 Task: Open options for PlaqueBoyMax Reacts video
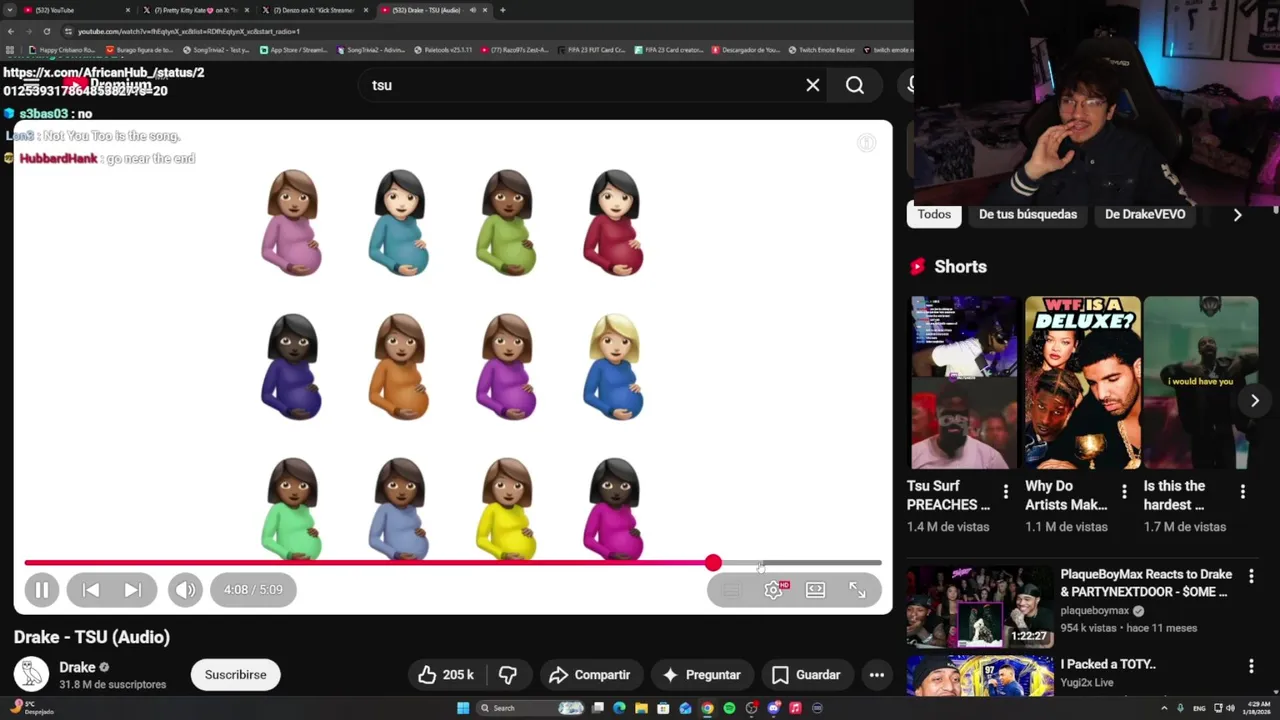click(1251, 576)
